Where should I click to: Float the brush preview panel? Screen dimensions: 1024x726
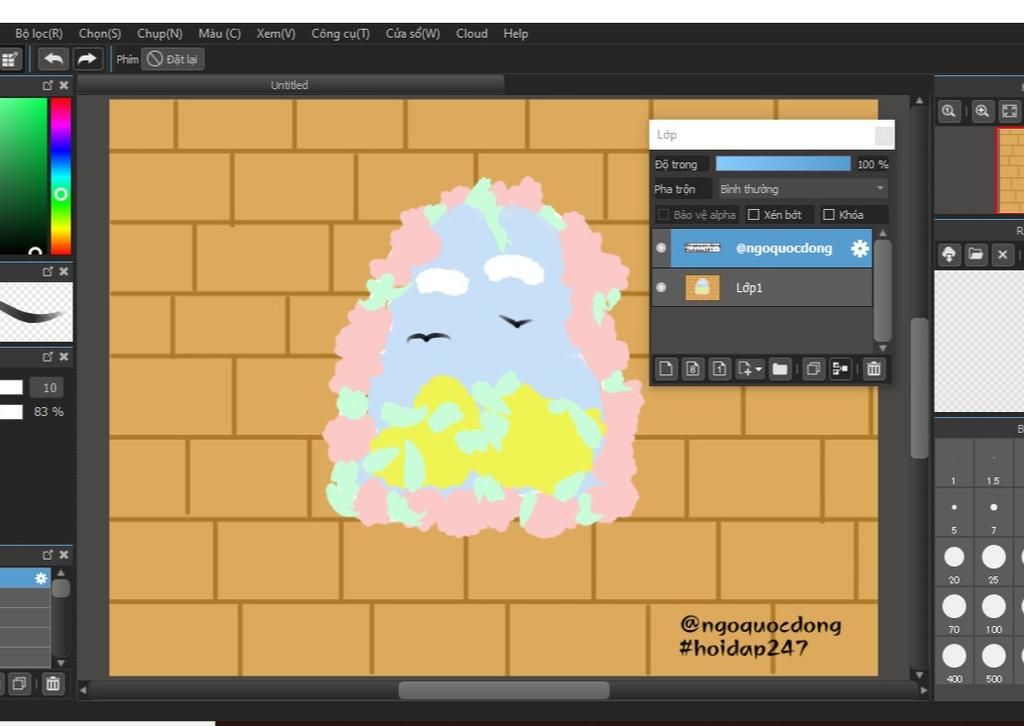click(x=48, y=272)
